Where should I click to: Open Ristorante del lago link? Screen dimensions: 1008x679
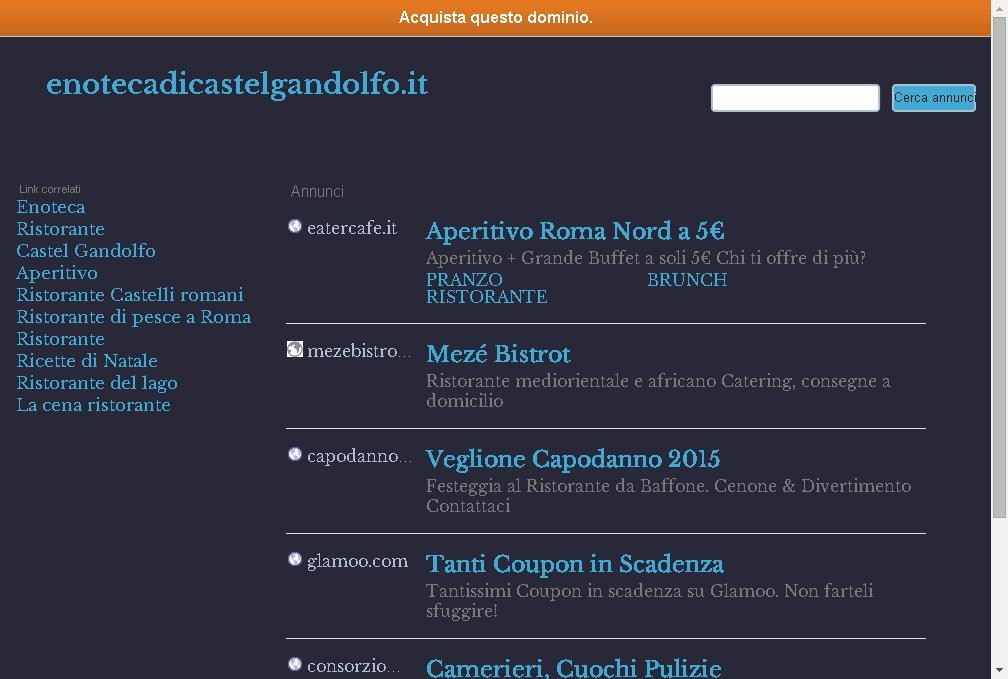[x=97, y=383]
